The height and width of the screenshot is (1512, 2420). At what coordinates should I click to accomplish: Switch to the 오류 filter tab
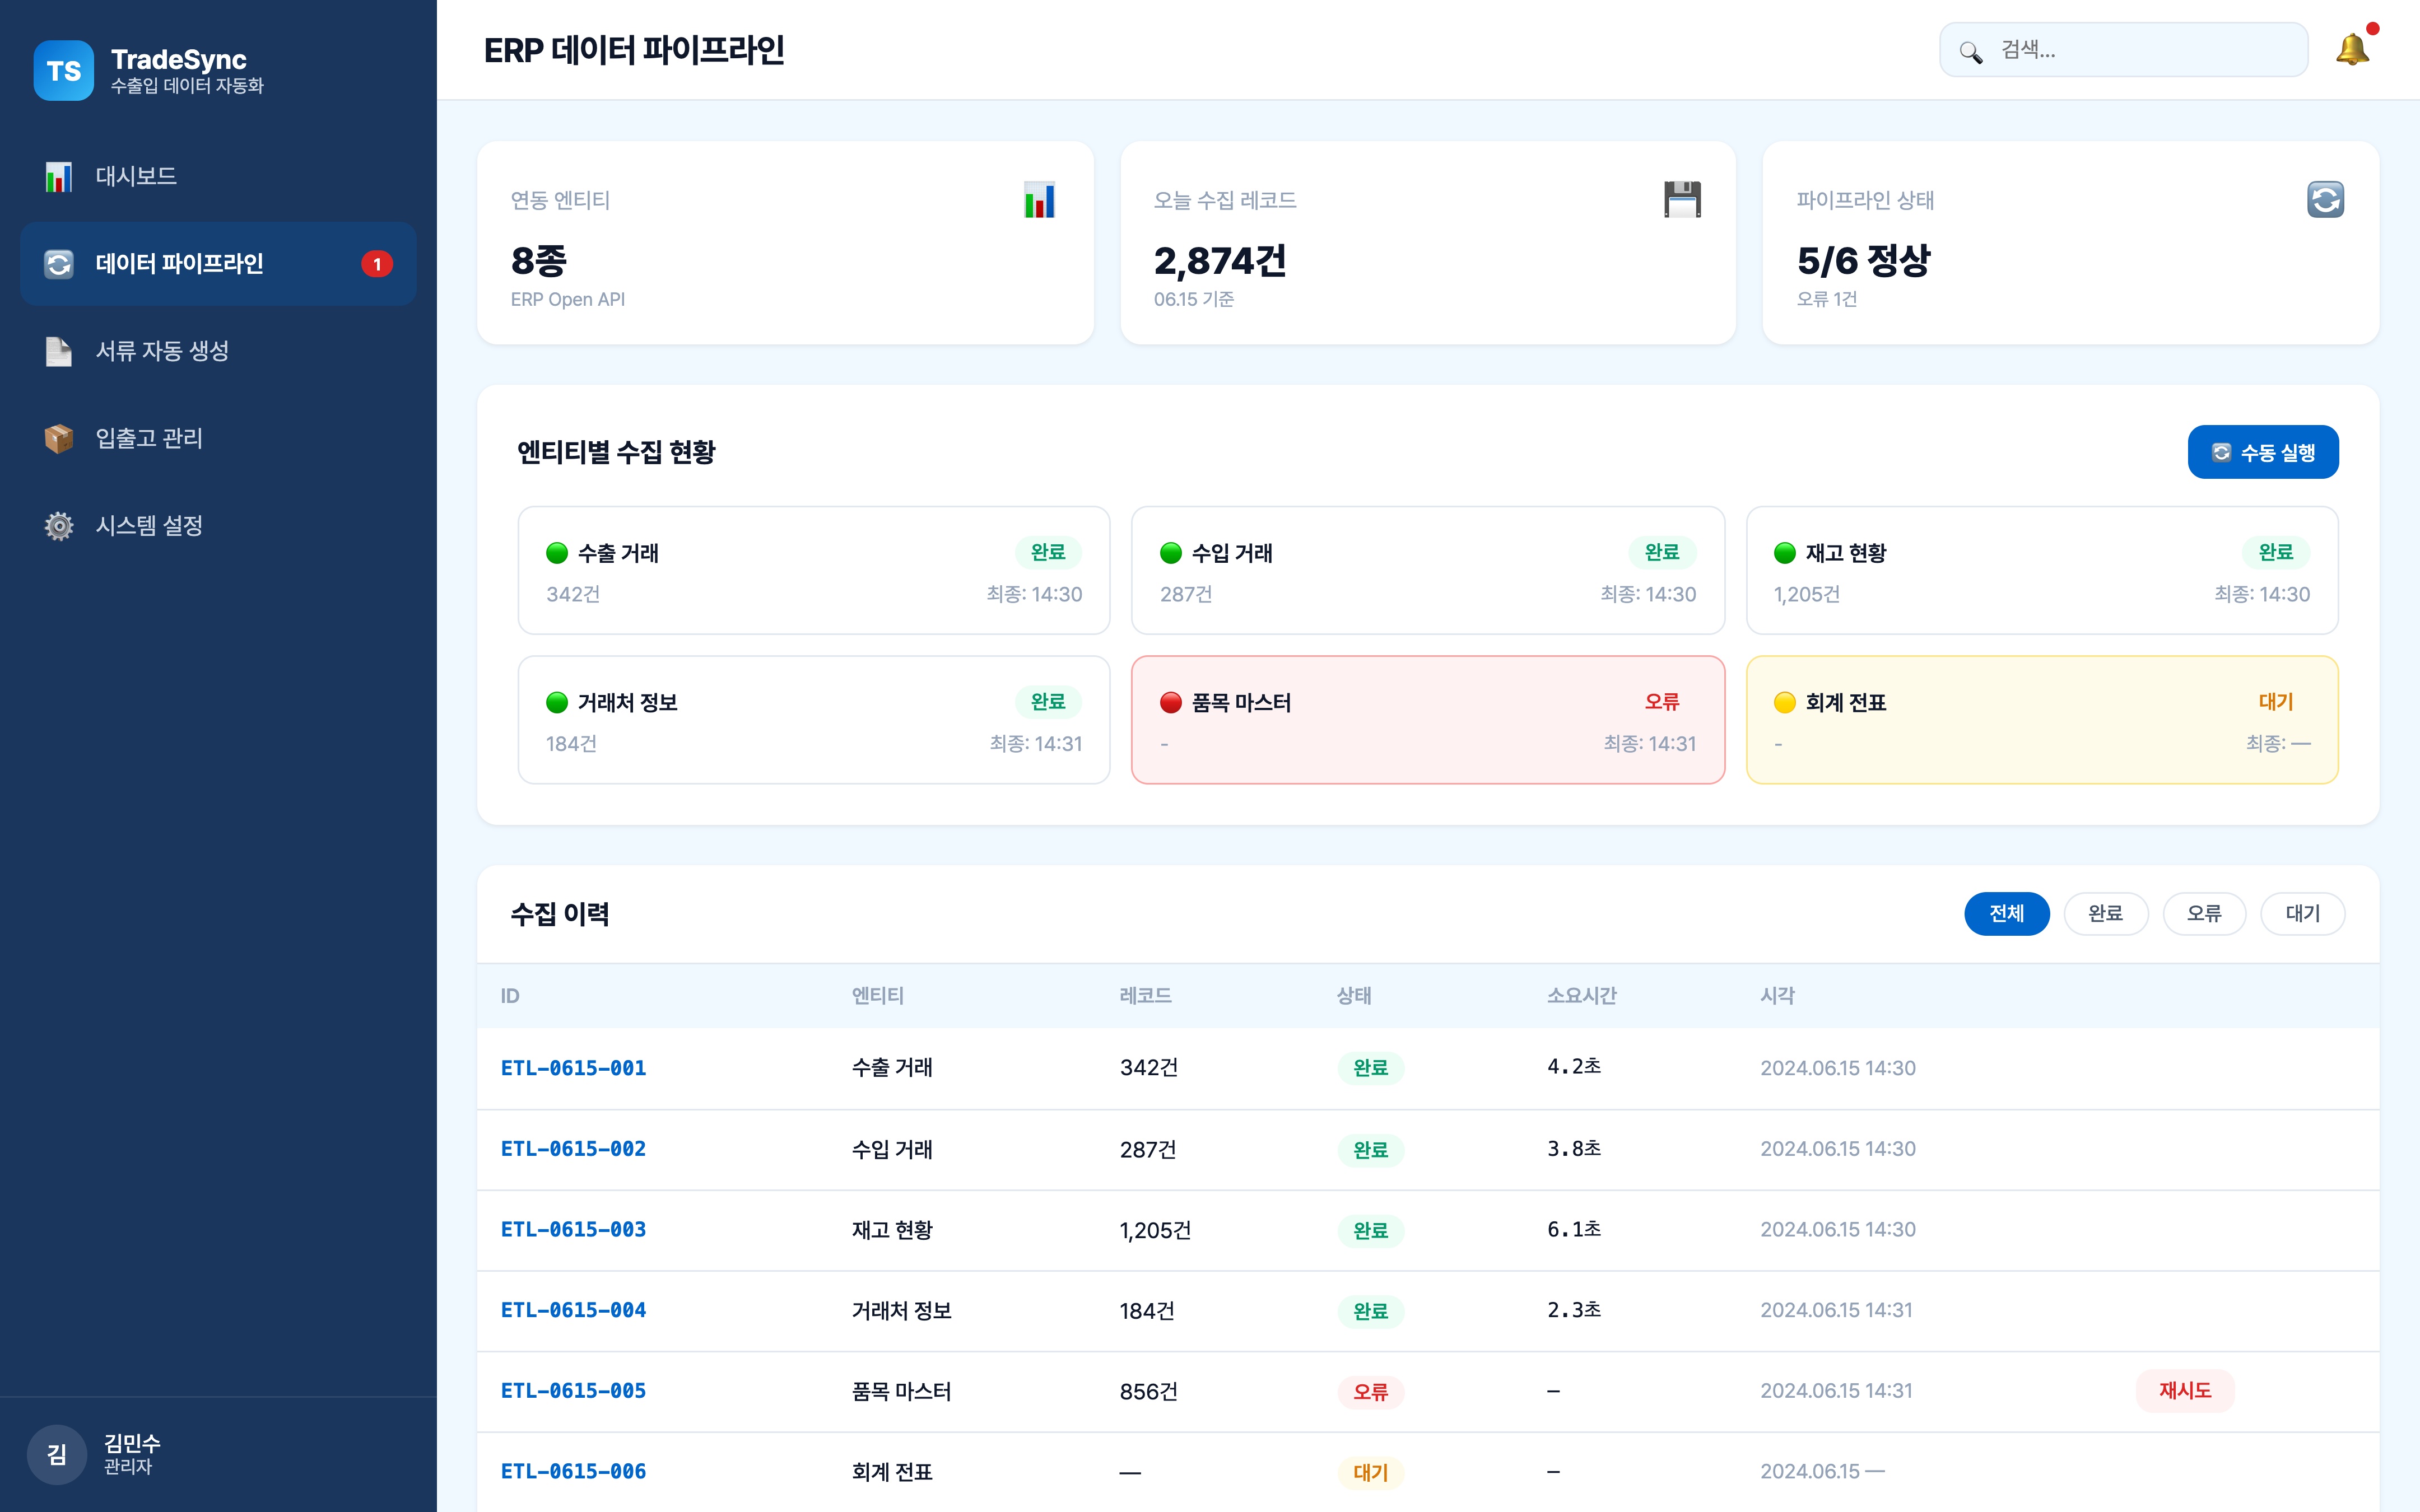pyautogui.click(x=2204, y=913)
